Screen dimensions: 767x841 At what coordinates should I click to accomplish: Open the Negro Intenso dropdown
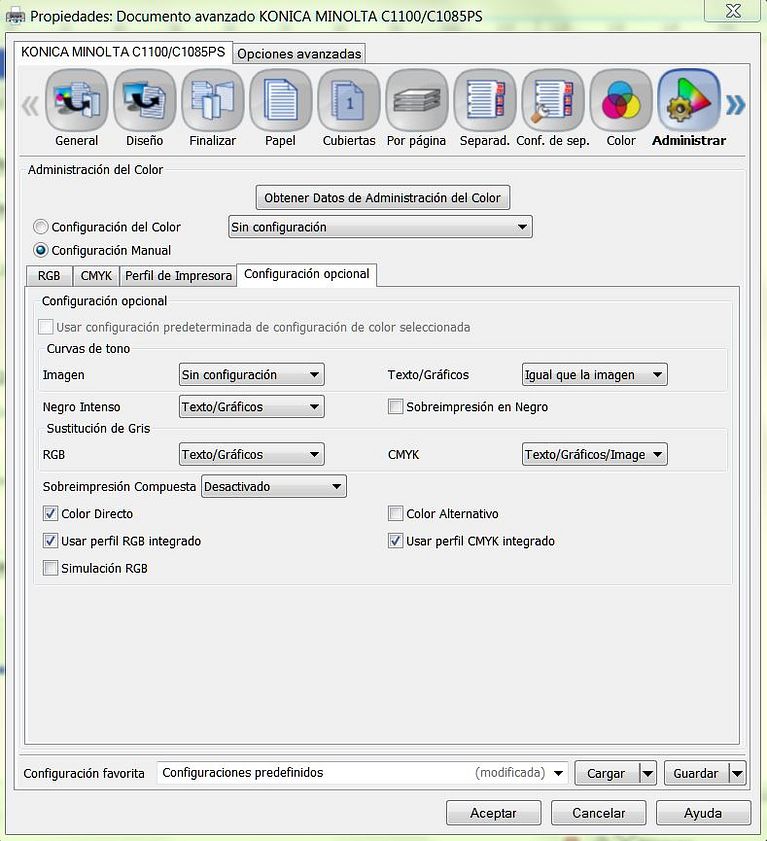[252, 407]
